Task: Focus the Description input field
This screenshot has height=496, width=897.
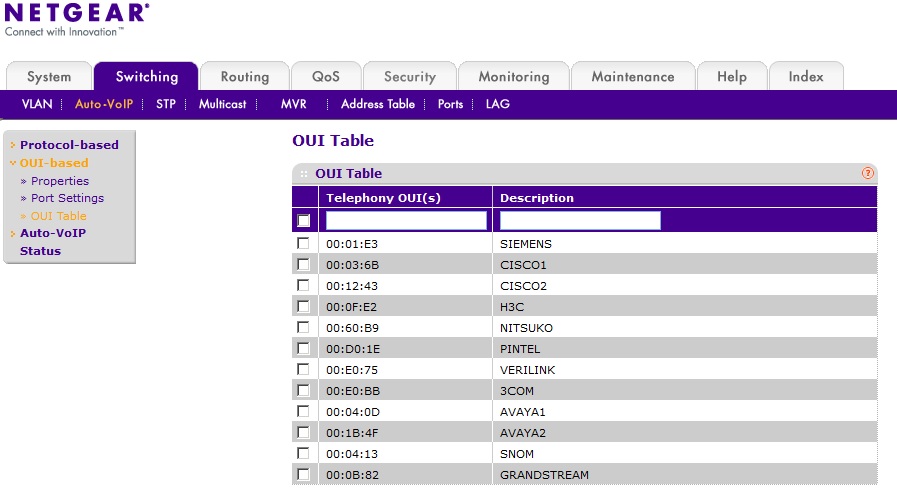Action: 580,220
